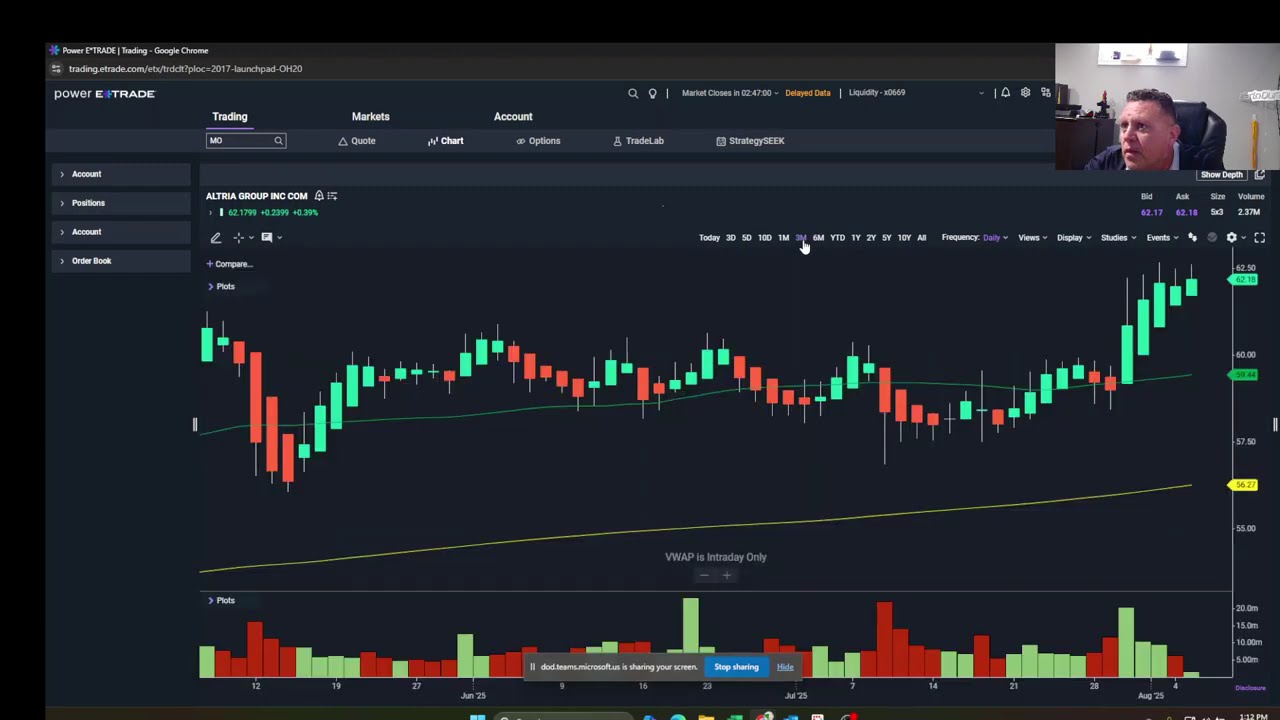The height and width of the screenshot is (720, 1280).
Task: Select the pencil drawing tool
Action: tap(215, 238)
